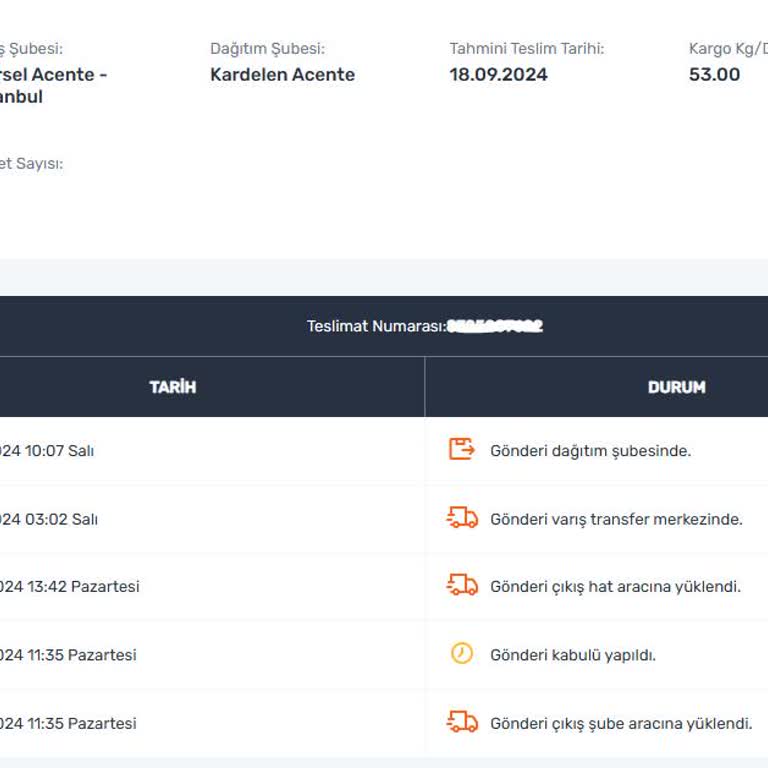Click truck icon beside 'Gönderi varış transfer merkezinde'
This screenshot has height=768, width=768.
[x=462, y=518]
